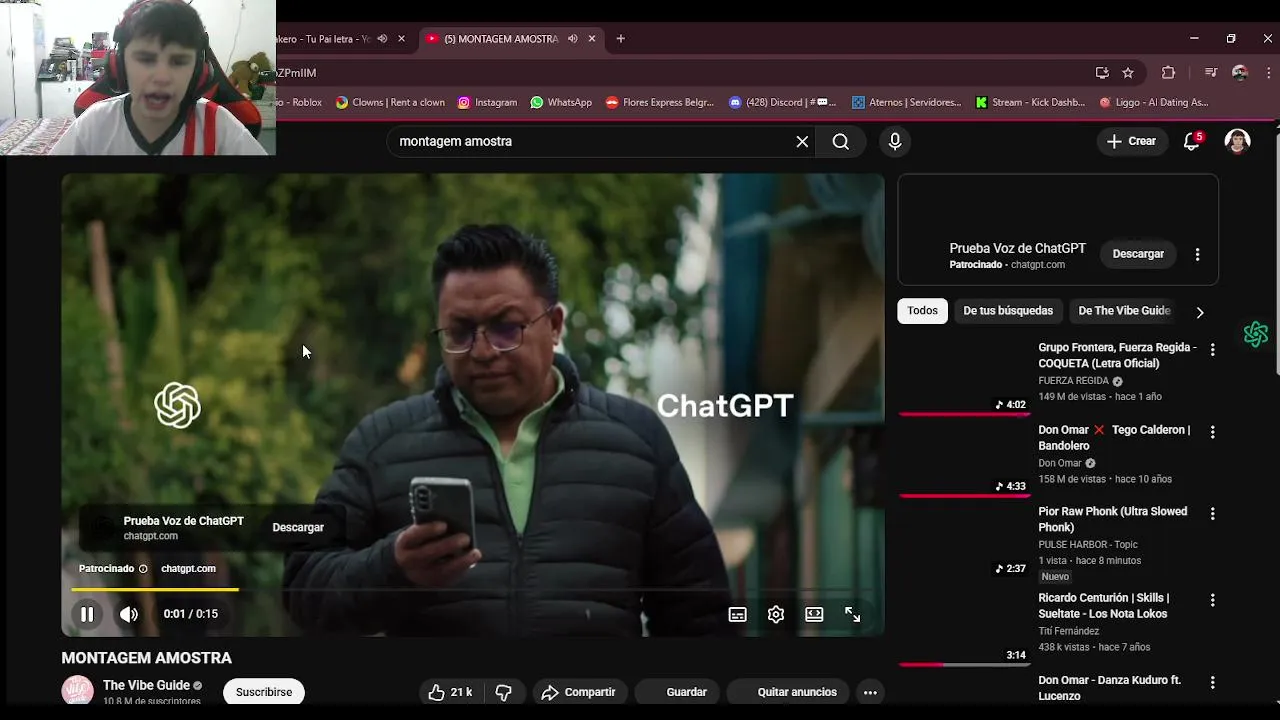Click Descargar in the sidebar ad card
1280x720 pixels.
[x=1138, y=254]
